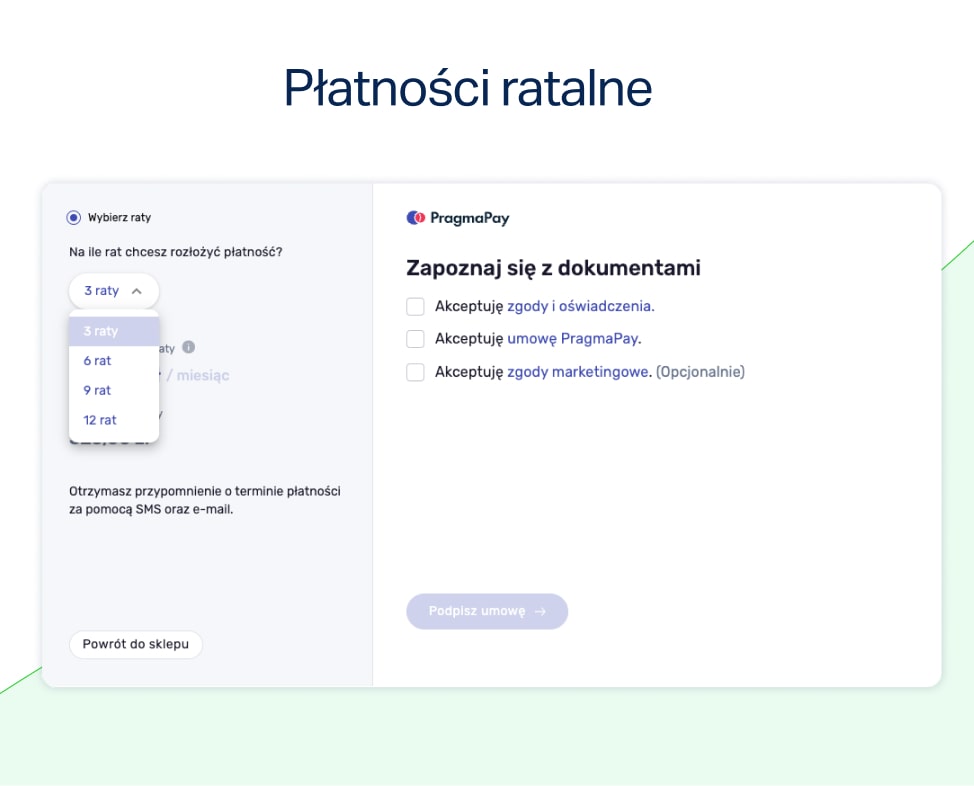Click the chevron arrow in the installments selector

137,291
